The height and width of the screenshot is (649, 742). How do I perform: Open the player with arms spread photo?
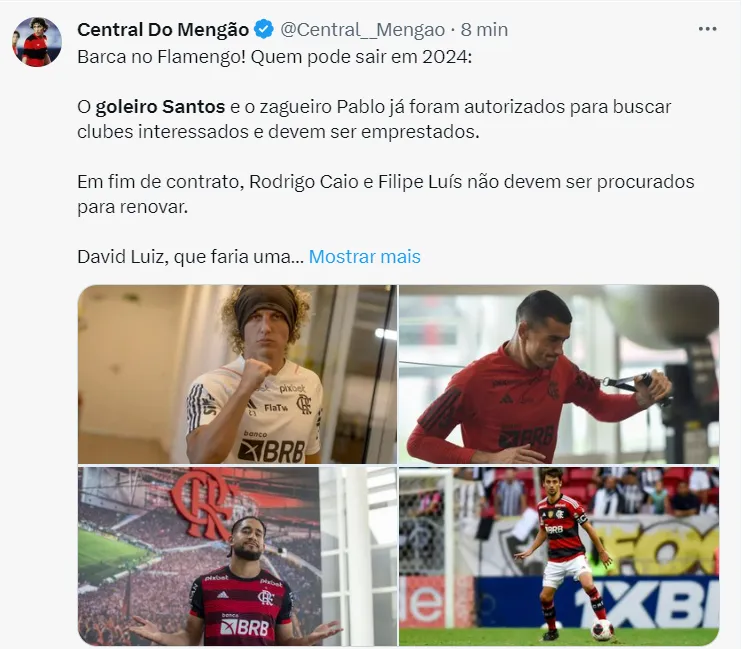[237, 556]
